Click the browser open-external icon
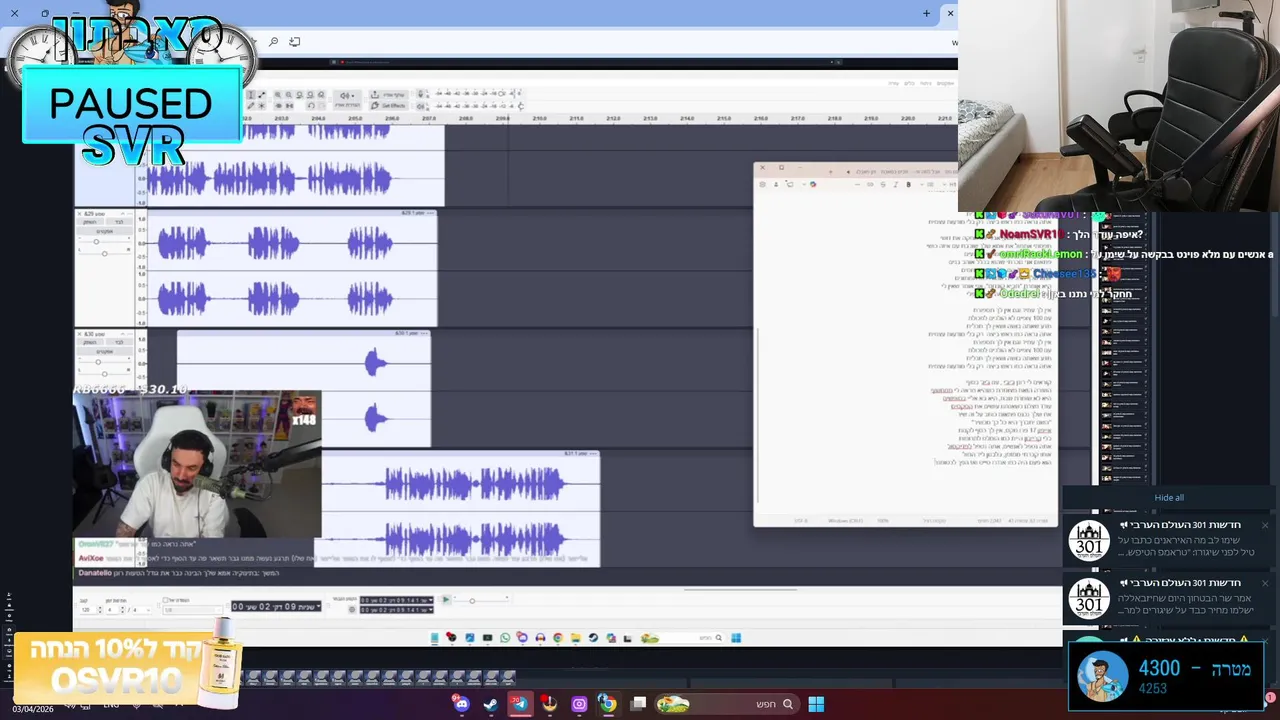Viewport: 1280px width, 720px height. pos(294,42)
